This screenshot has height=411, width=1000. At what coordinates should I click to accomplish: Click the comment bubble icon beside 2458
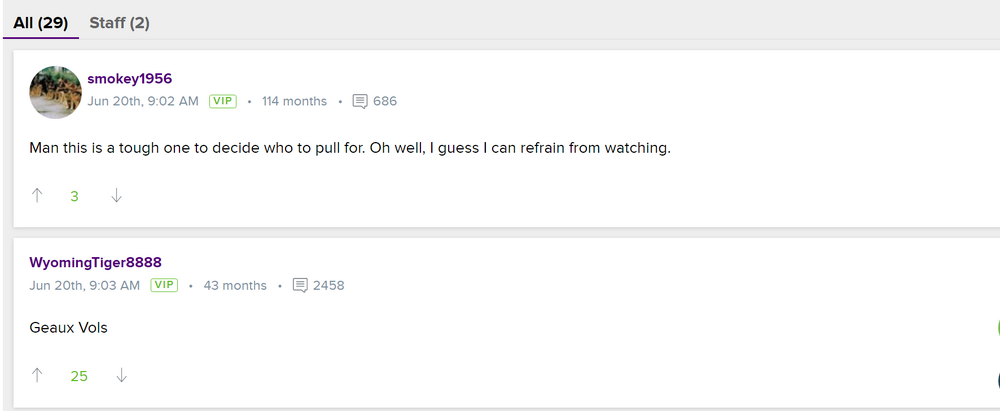(300, 285)
